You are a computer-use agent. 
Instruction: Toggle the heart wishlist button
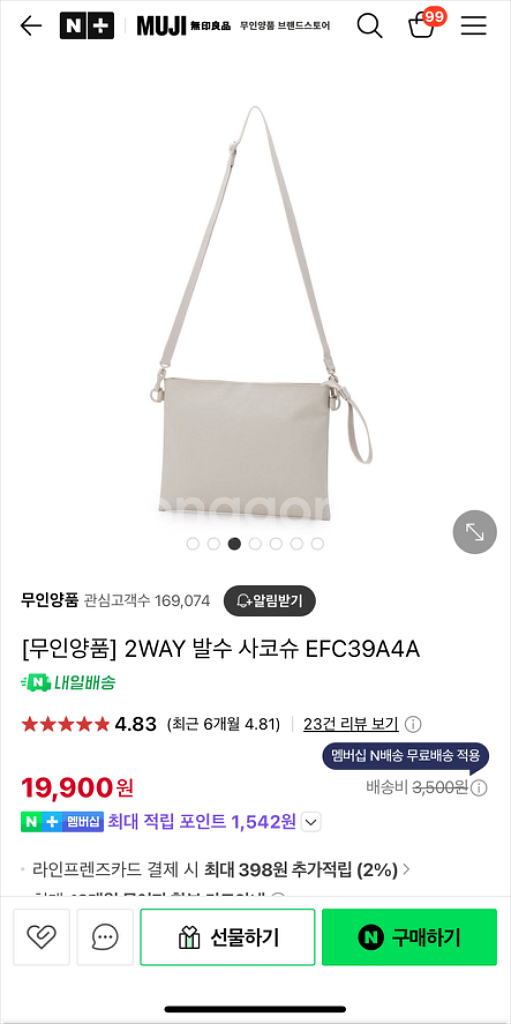coord(41,937)
